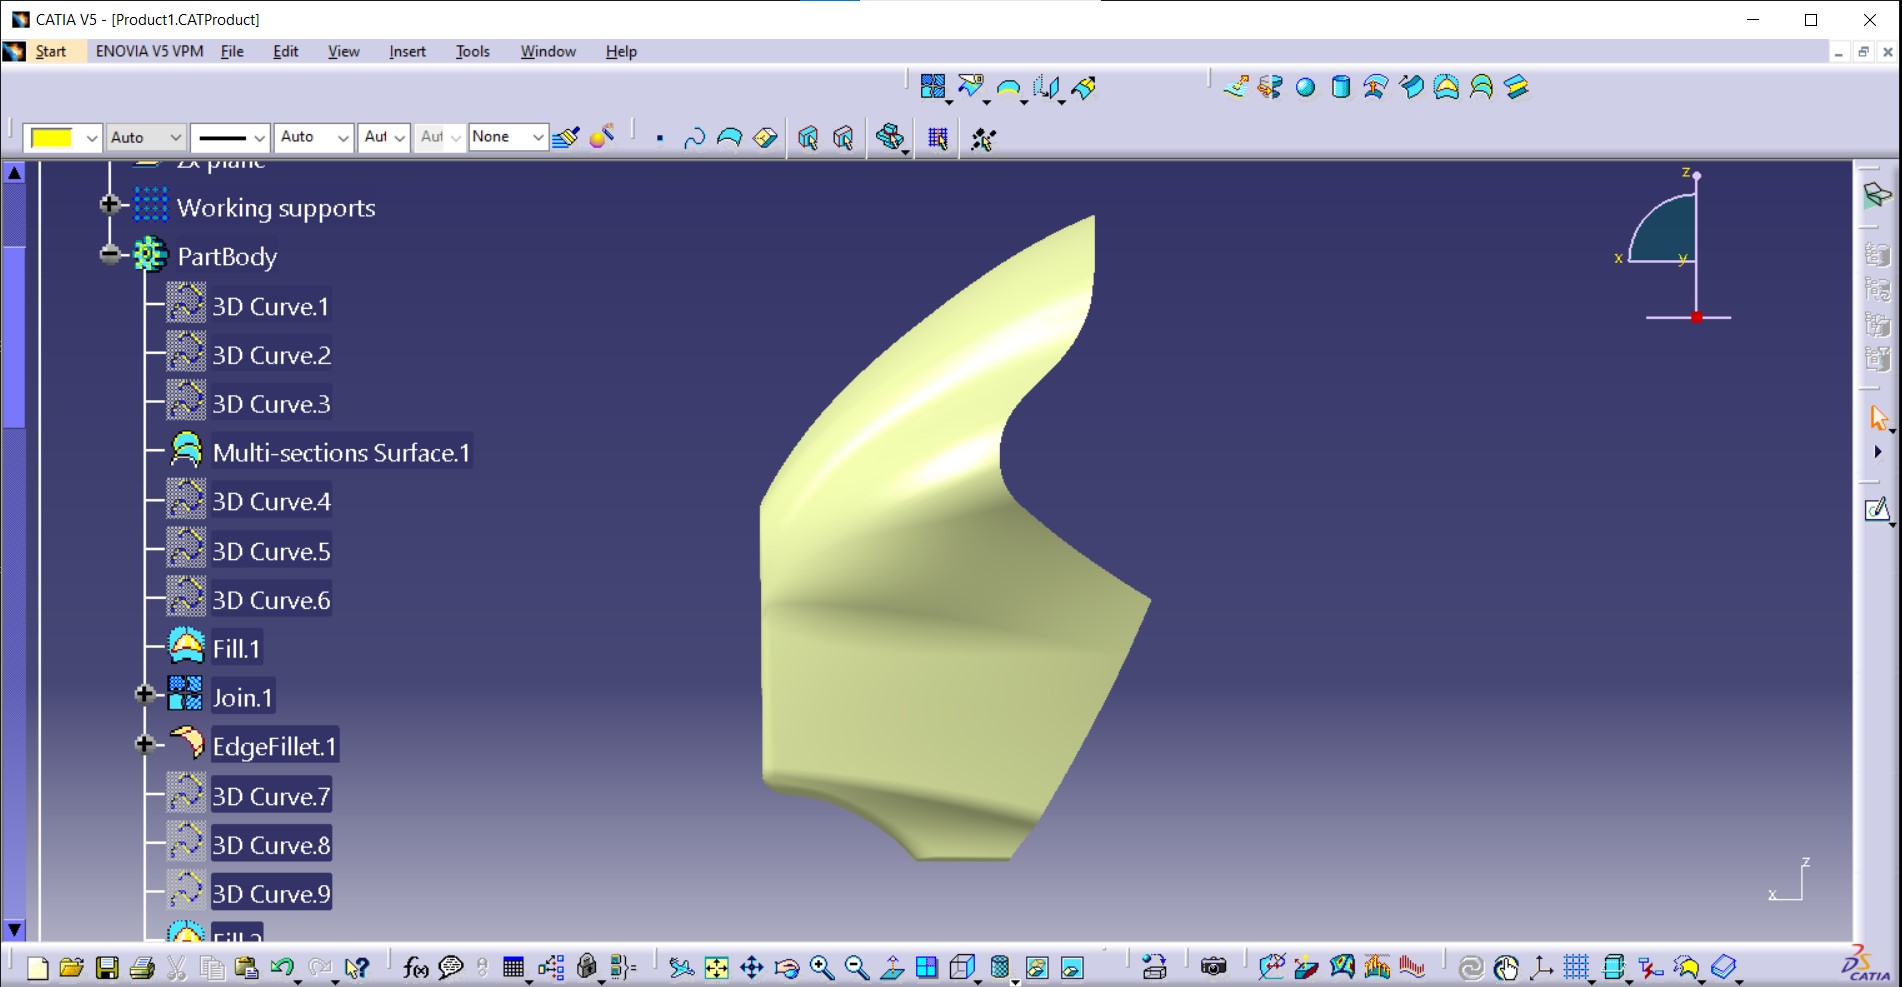1902x987 pixels.
Task: Select Fill.1 in the tree
Action: coord(236,649)
